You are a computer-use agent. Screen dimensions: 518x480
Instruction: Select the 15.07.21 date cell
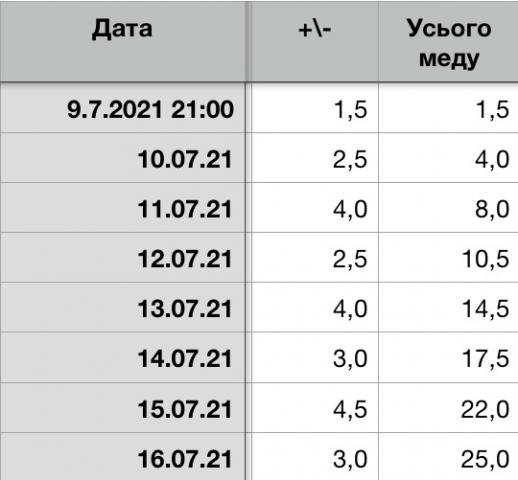point(122,408)
